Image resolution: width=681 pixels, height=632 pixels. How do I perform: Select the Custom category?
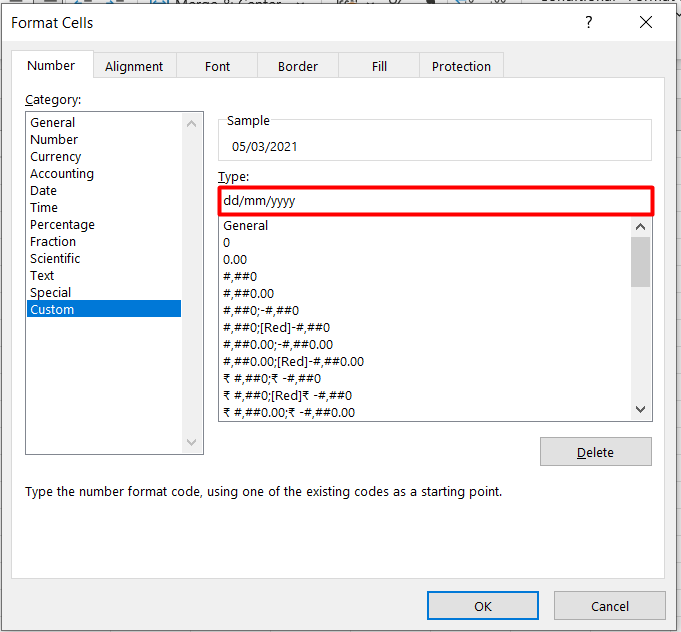[x=104, y=309]
